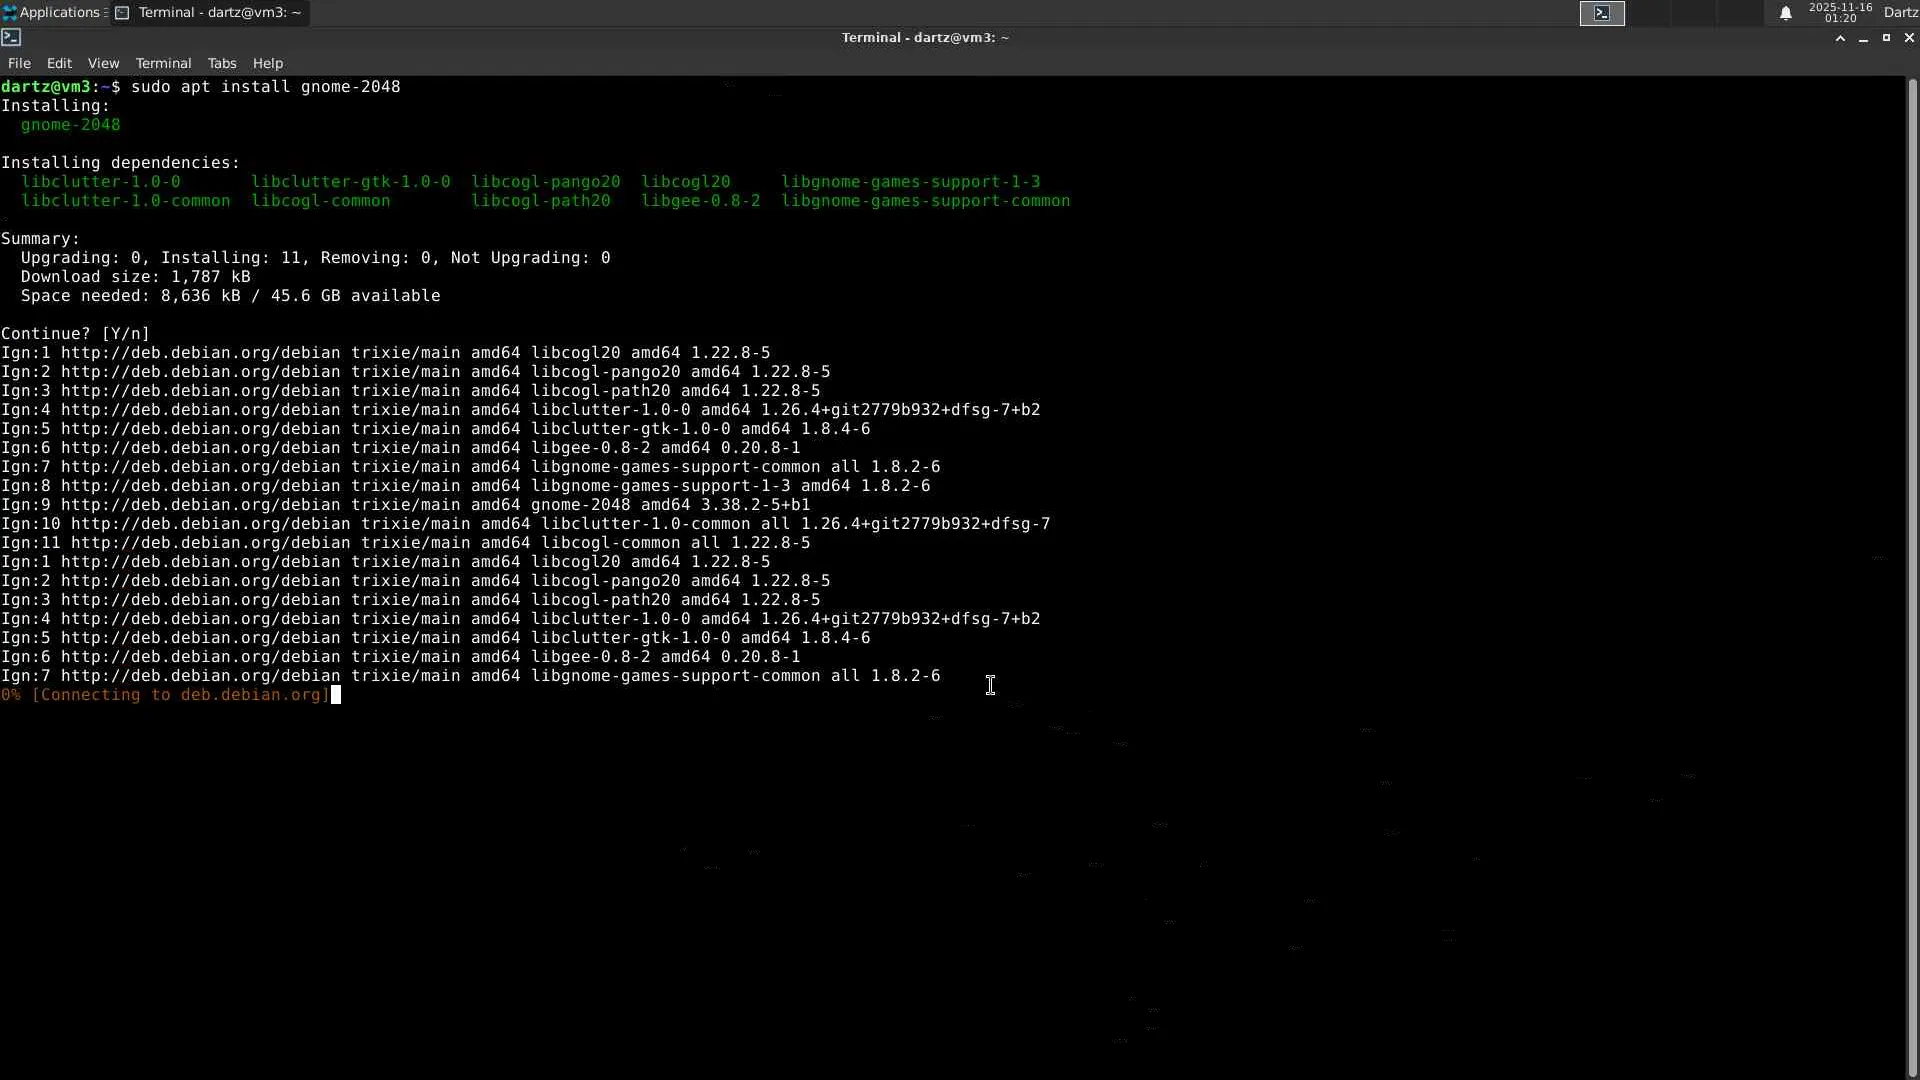Click the Terminal taskbar window button
This screenshot has width=1920, height=1080.
pos(209,13)
